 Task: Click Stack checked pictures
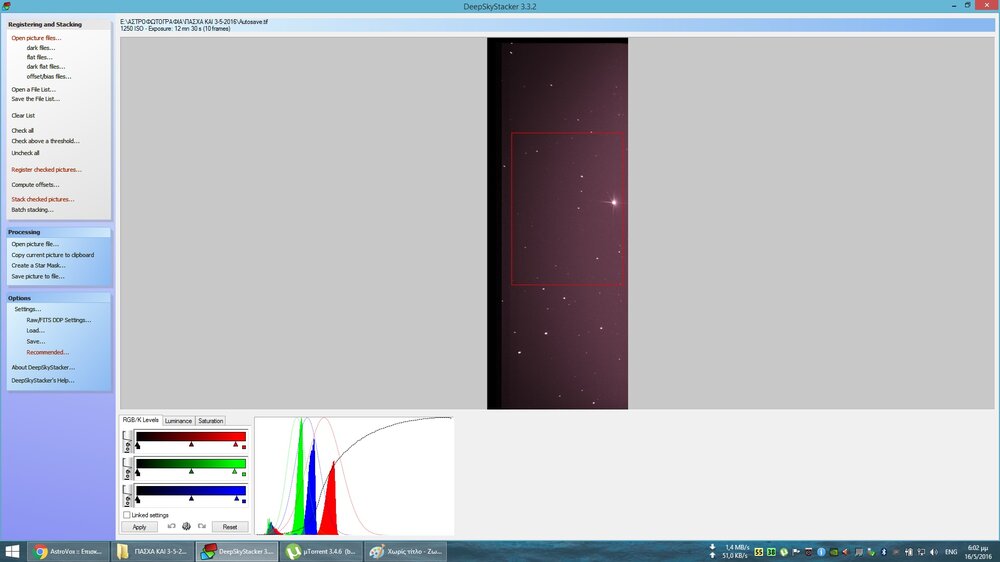tap(42, 199)
